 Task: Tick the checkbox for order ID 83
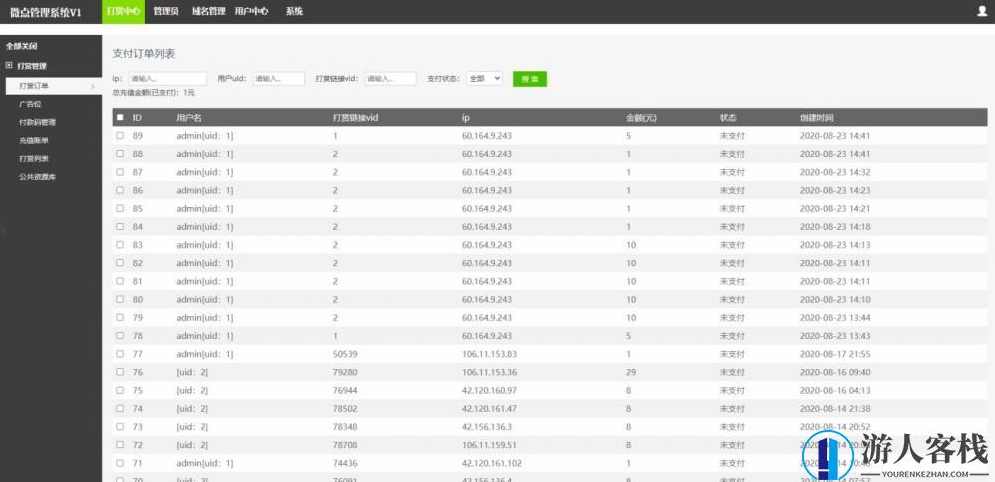click(x=120, y=245)
